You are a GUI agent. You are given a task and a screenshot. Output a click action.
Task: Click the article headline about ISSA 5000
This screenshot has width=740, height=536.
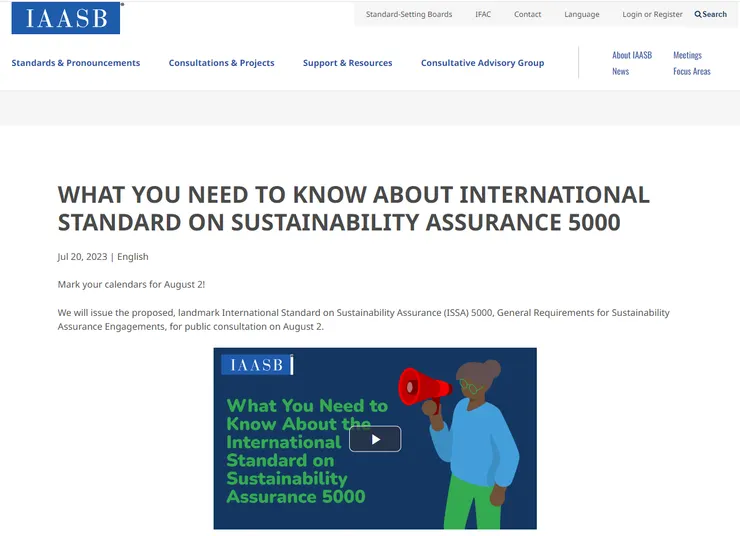point(353,208)
